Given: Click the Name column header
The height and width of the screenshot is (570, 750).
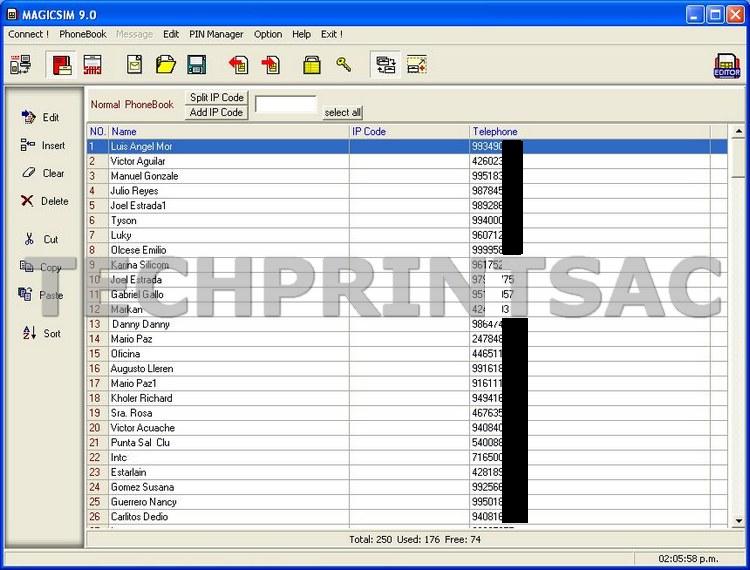Looking at the screenshot, I should click(x=229, y=132).
